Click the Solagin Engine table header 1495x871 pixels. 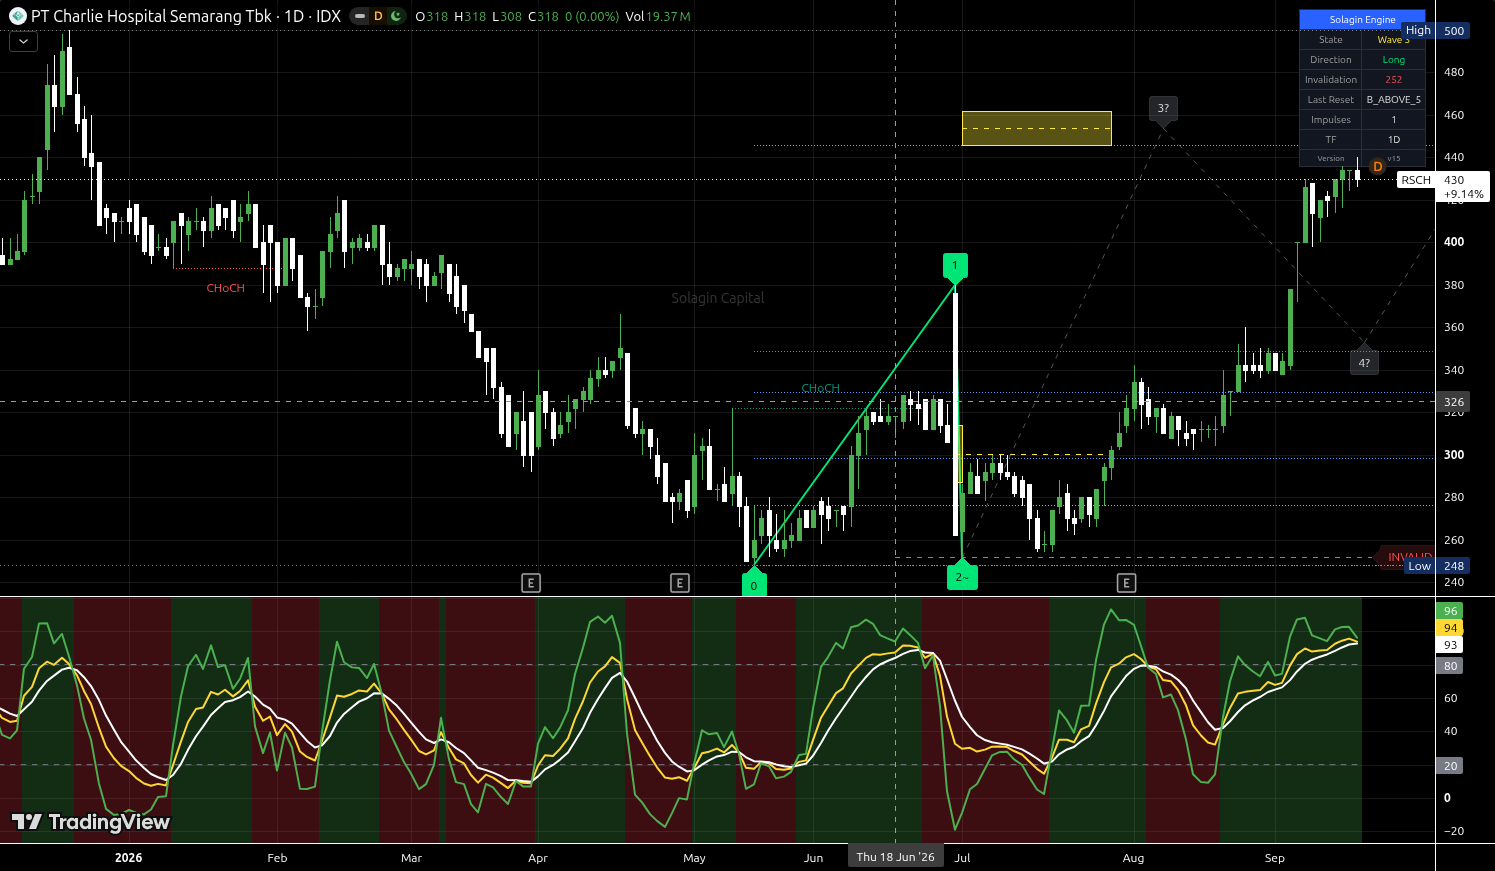click(1362, 20)
